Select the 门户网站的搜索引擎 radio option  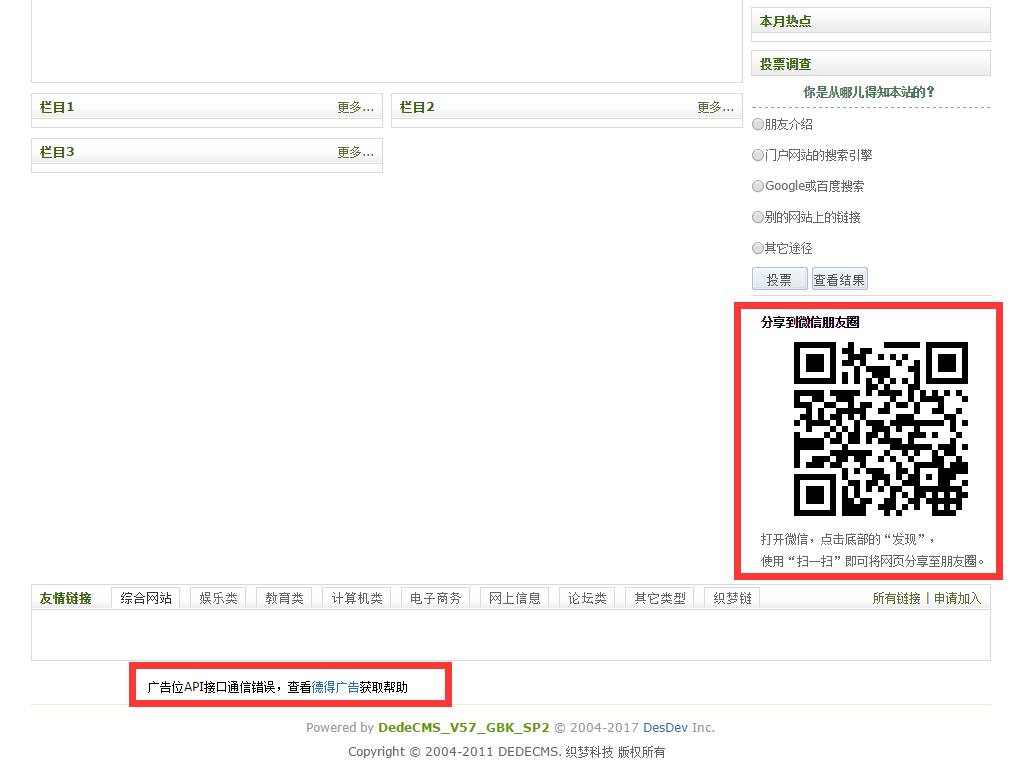pyautogui.click(x=758, y=155)
